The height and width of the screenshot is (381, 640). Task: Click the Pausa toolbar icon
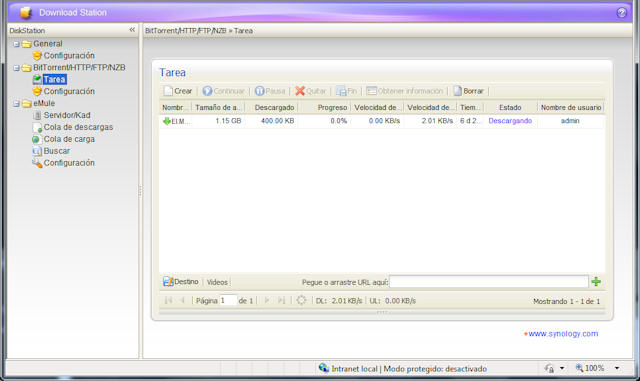pos(260,91)
